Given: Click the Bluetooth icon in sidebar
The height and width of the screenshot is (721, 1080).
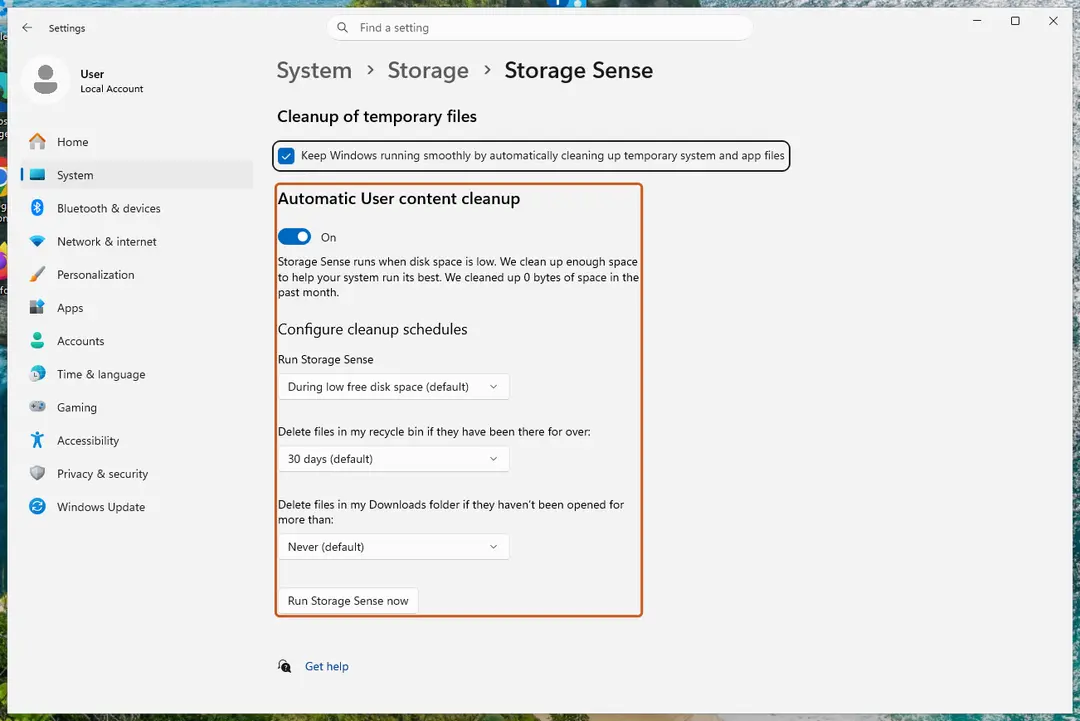Looking at the screenshot, I should (37, 208).
